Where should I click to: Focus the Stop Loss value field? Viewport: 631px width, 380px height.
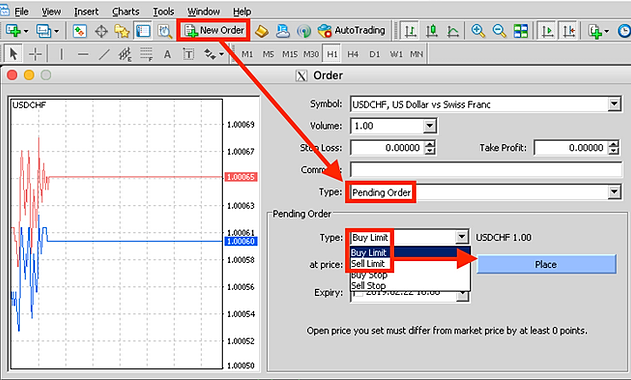[387, 148]
